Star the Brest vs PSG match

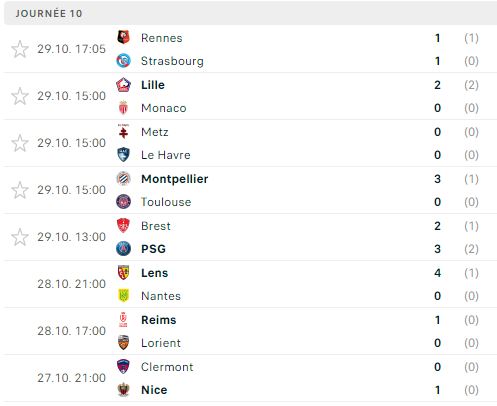coord(20,237)
